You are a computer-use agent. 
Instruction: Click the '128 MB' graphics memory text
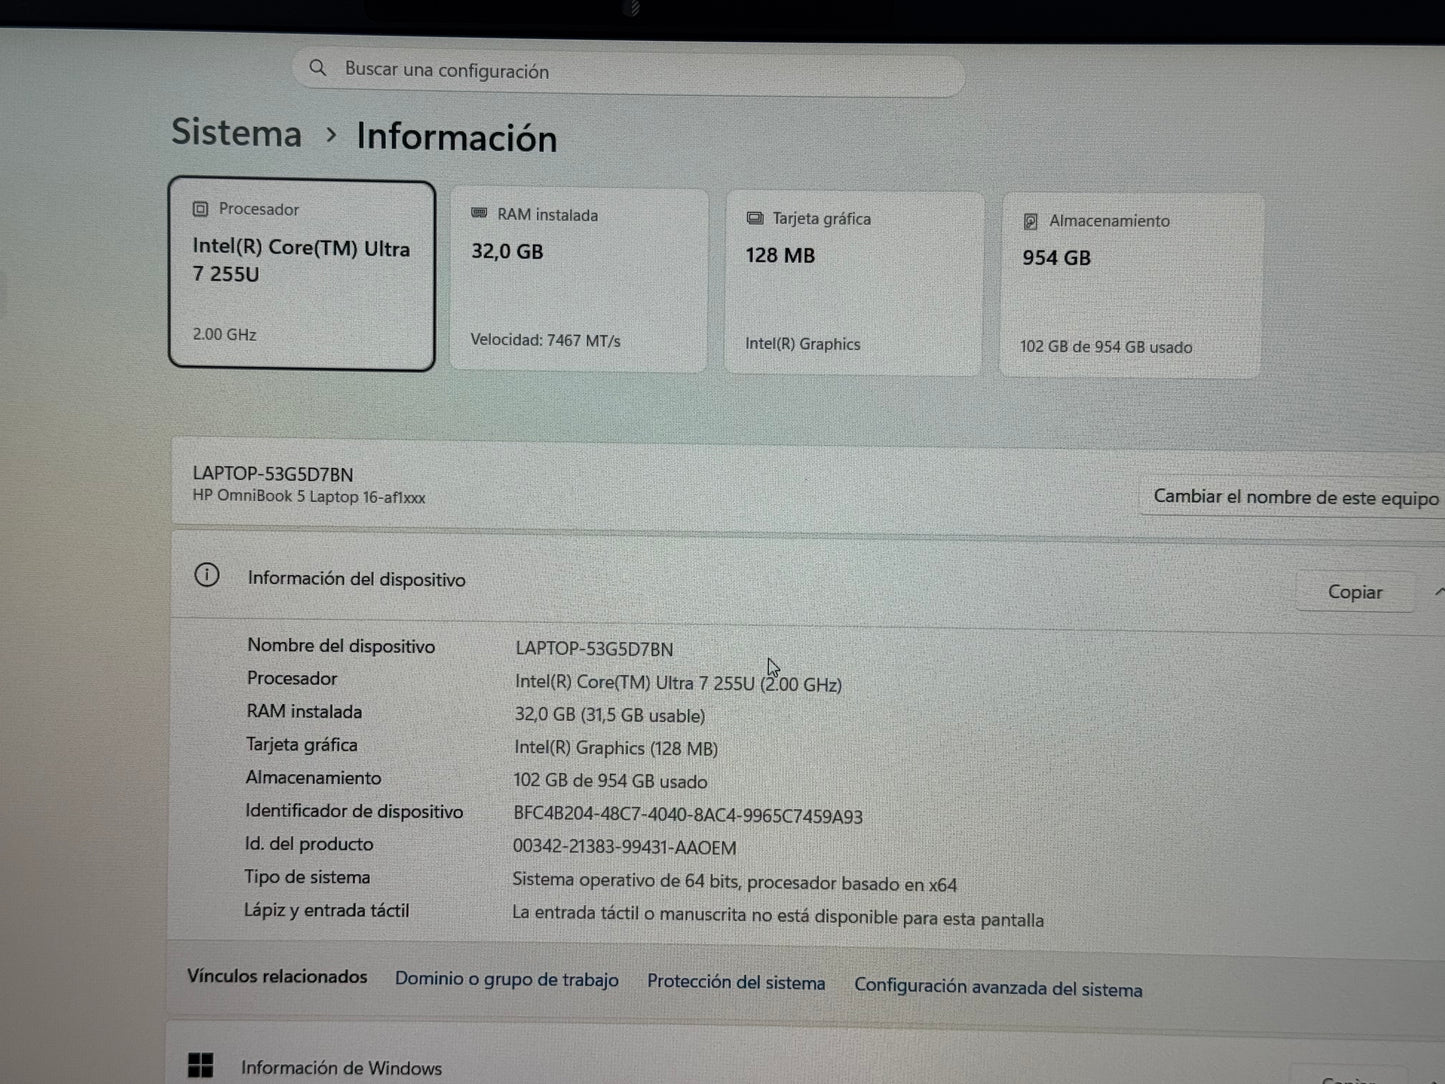pos(780,255)
